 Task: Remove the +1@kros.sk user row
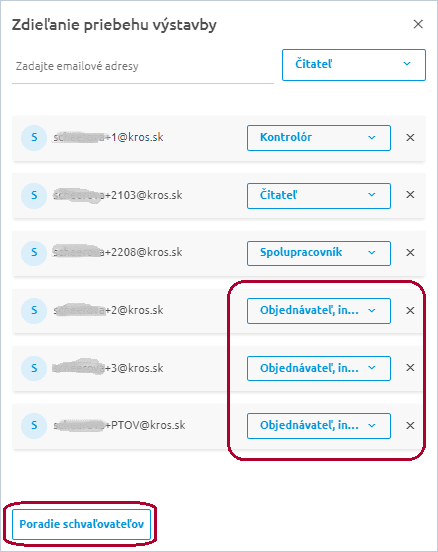[x=410, y=138]
